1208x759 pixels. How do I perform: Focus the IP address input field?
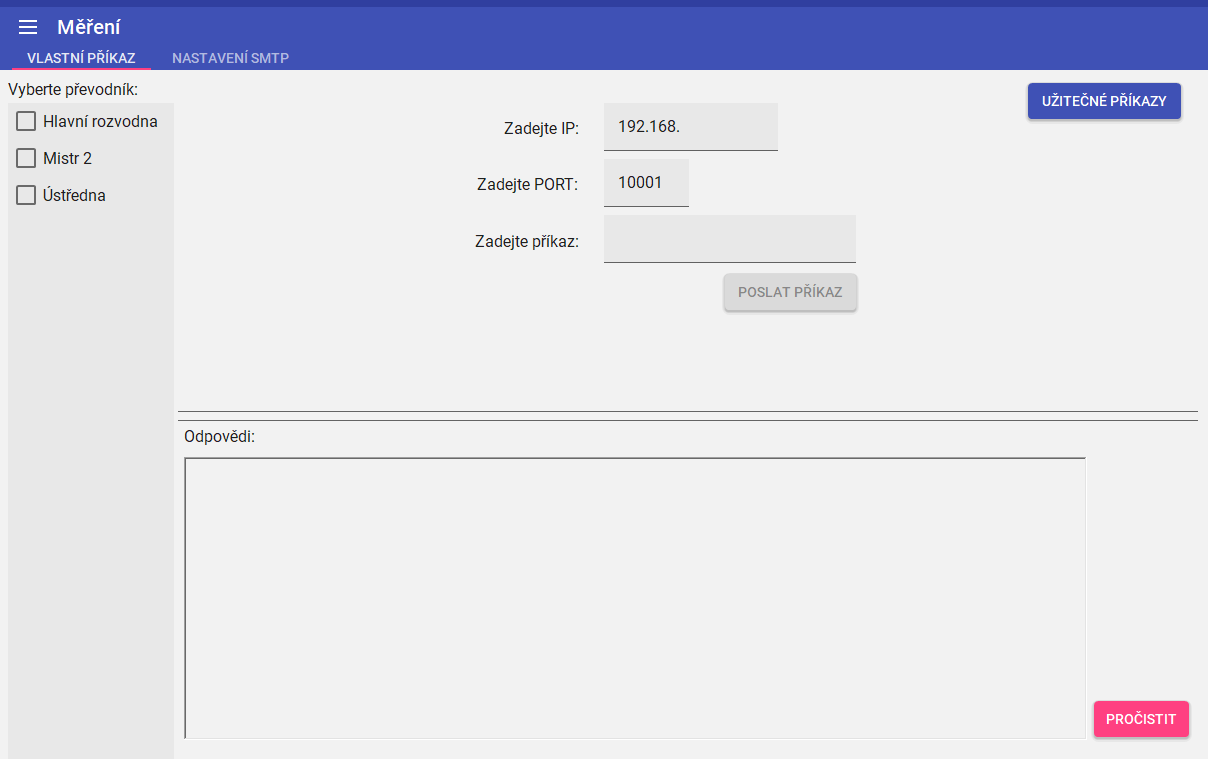point(691,127)
